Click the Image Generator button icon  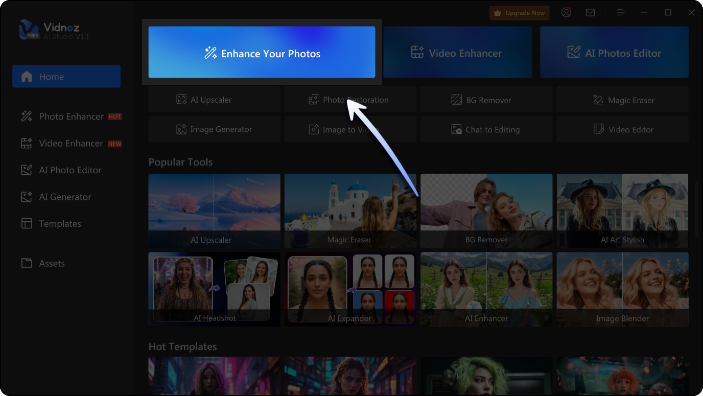click(x=181, y=129)
